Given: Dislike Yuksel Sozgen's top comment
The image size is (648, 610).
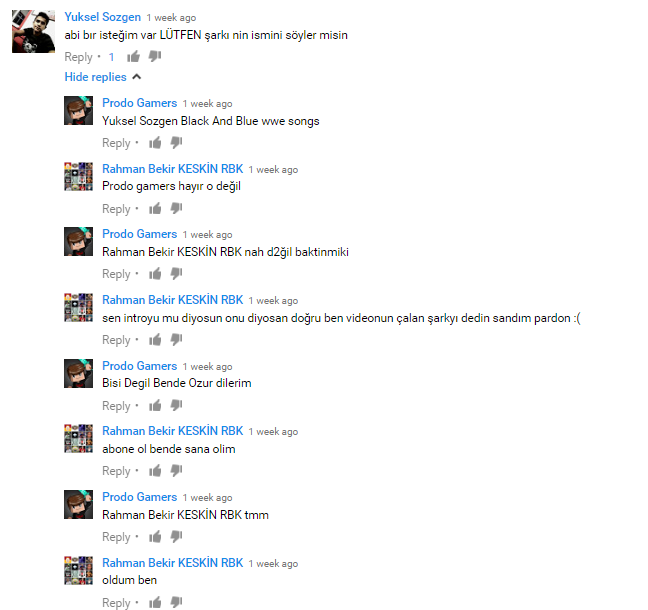Looking at the screenshot, I should point(155,57).
